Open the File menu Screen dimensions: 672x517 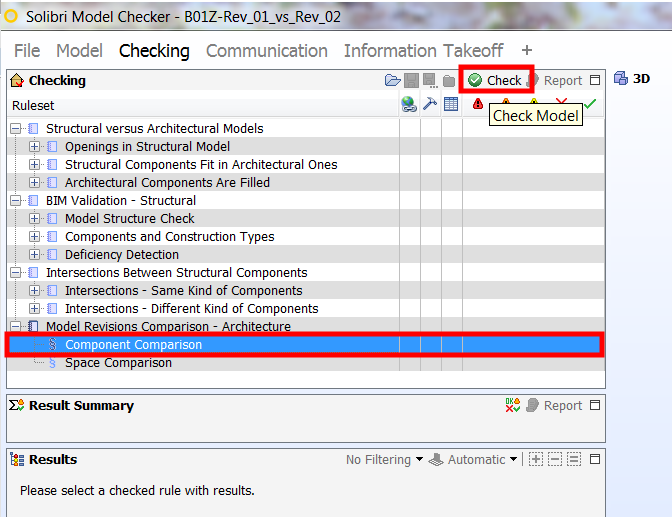pyautogui.click(x=27, y=51)
